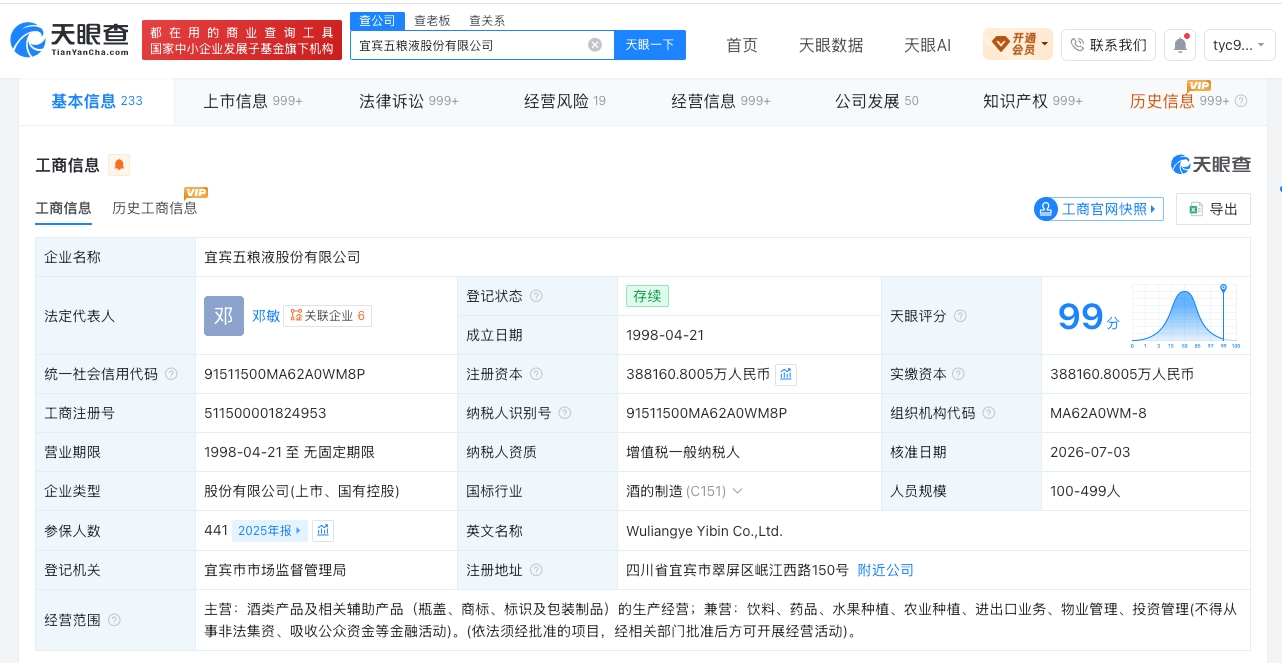Click the orange alert bell beside 工商信息 heading

click(x=119, y=165)
